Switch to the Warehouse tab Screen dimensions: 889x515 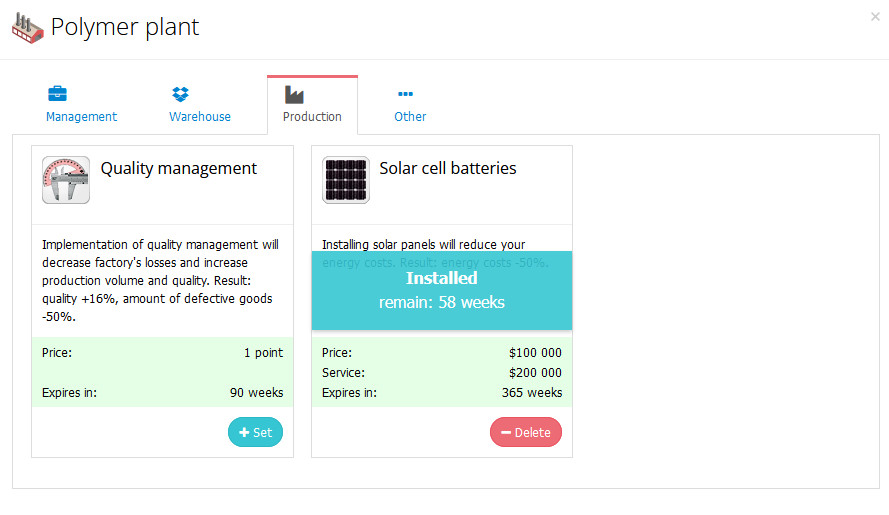200,116
